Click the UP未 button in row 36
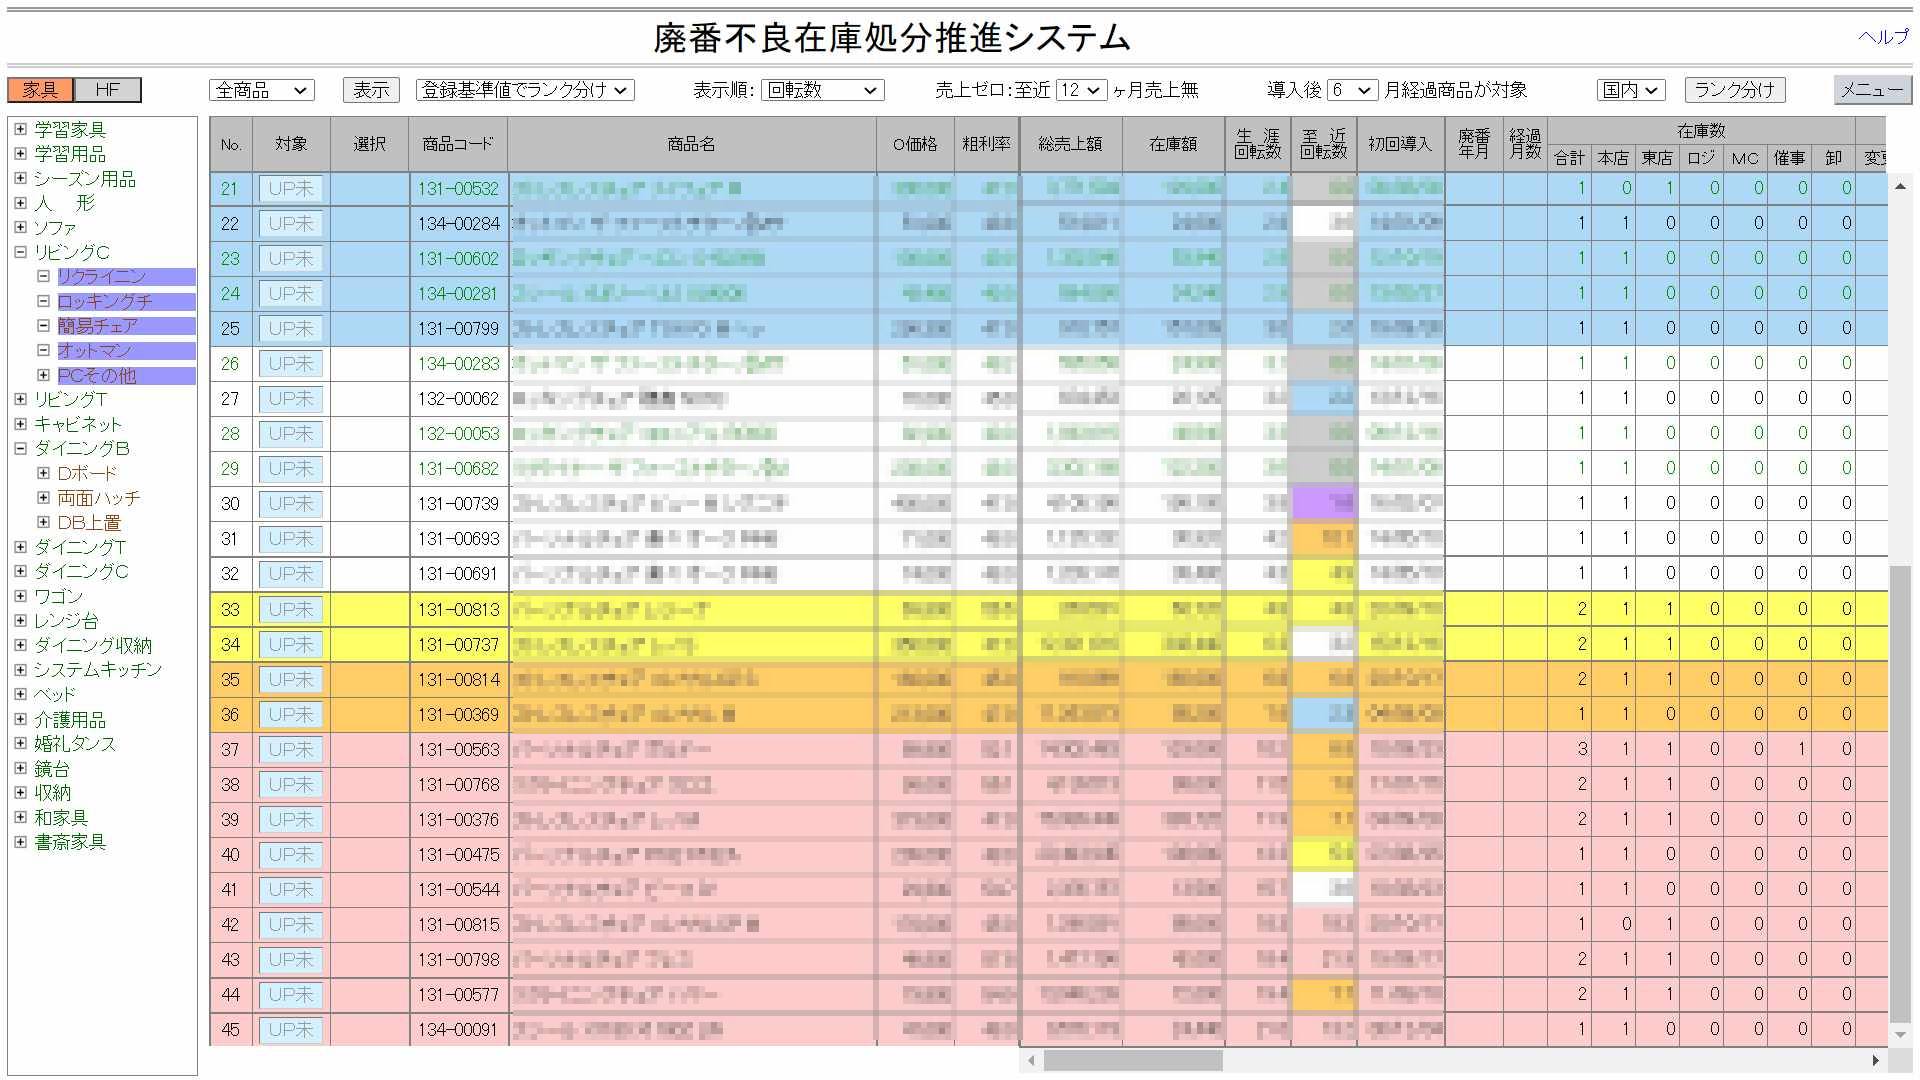This screenshot has width=1920, height=1080. tap(290, 714)
